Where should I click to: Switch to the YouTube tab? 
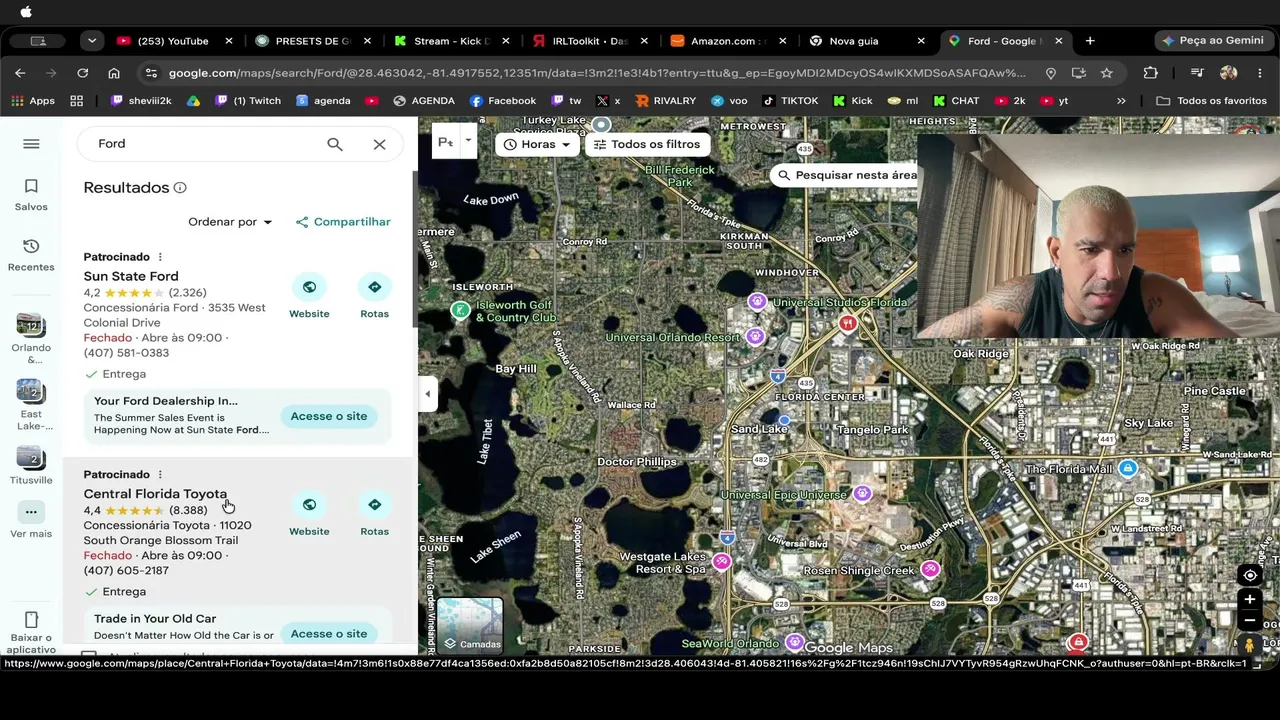pyautogui.click(x=172, y=41)
